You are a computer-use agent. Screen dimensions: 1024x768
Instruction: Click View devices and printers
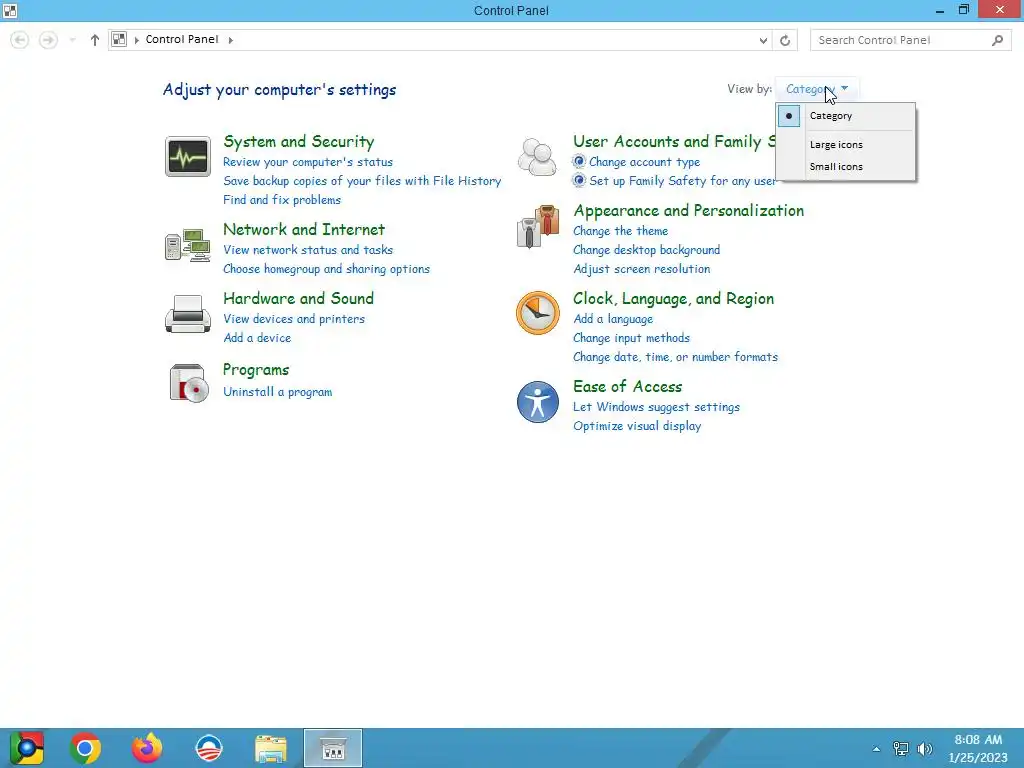pos(294,319)
